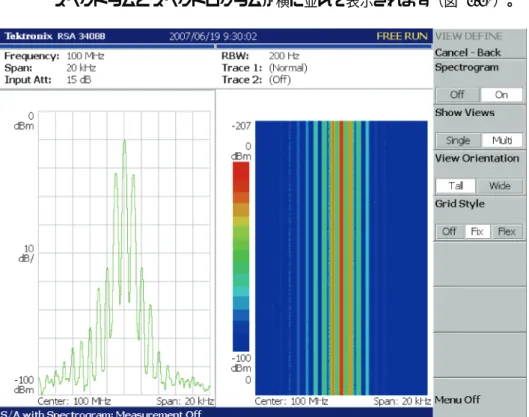Click the spectrogram Center: 100 MHz label
Screen dimensions: 529x417
291,401
